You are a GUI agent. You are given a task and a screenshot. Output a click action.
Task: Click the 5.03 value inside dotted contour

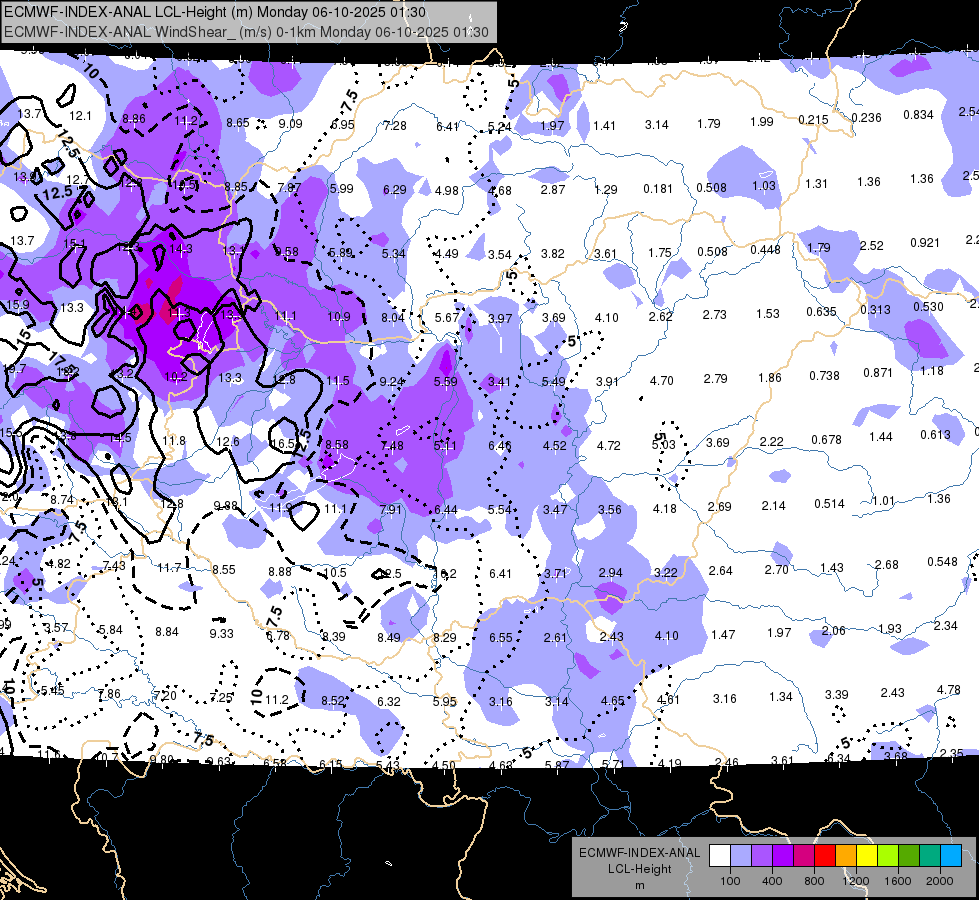tap(664, 445)
